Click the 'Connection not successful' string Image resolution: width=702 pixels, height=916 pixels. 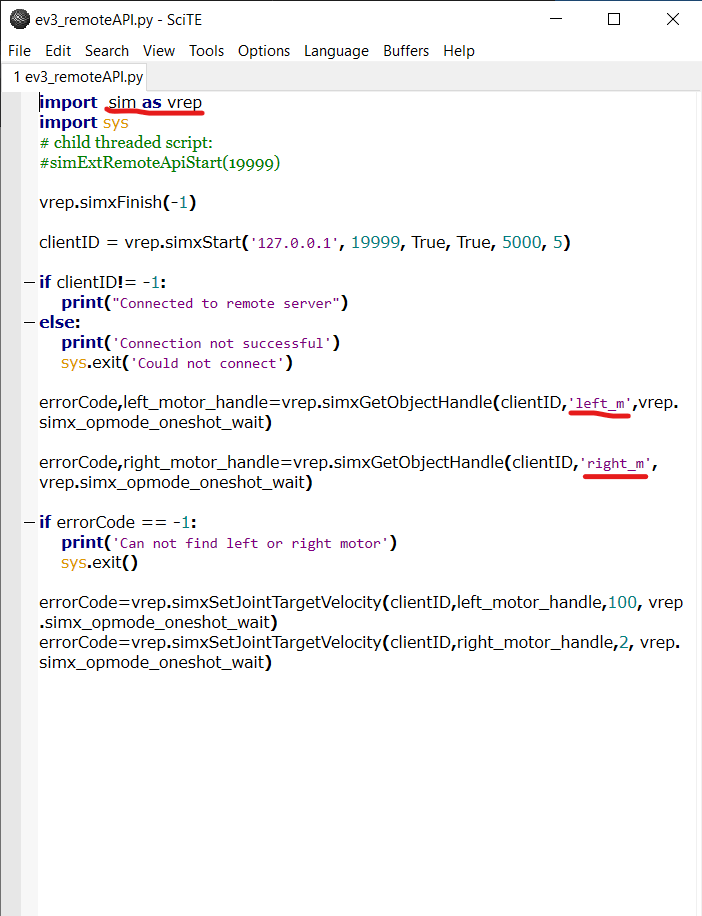tap(221, 343)
